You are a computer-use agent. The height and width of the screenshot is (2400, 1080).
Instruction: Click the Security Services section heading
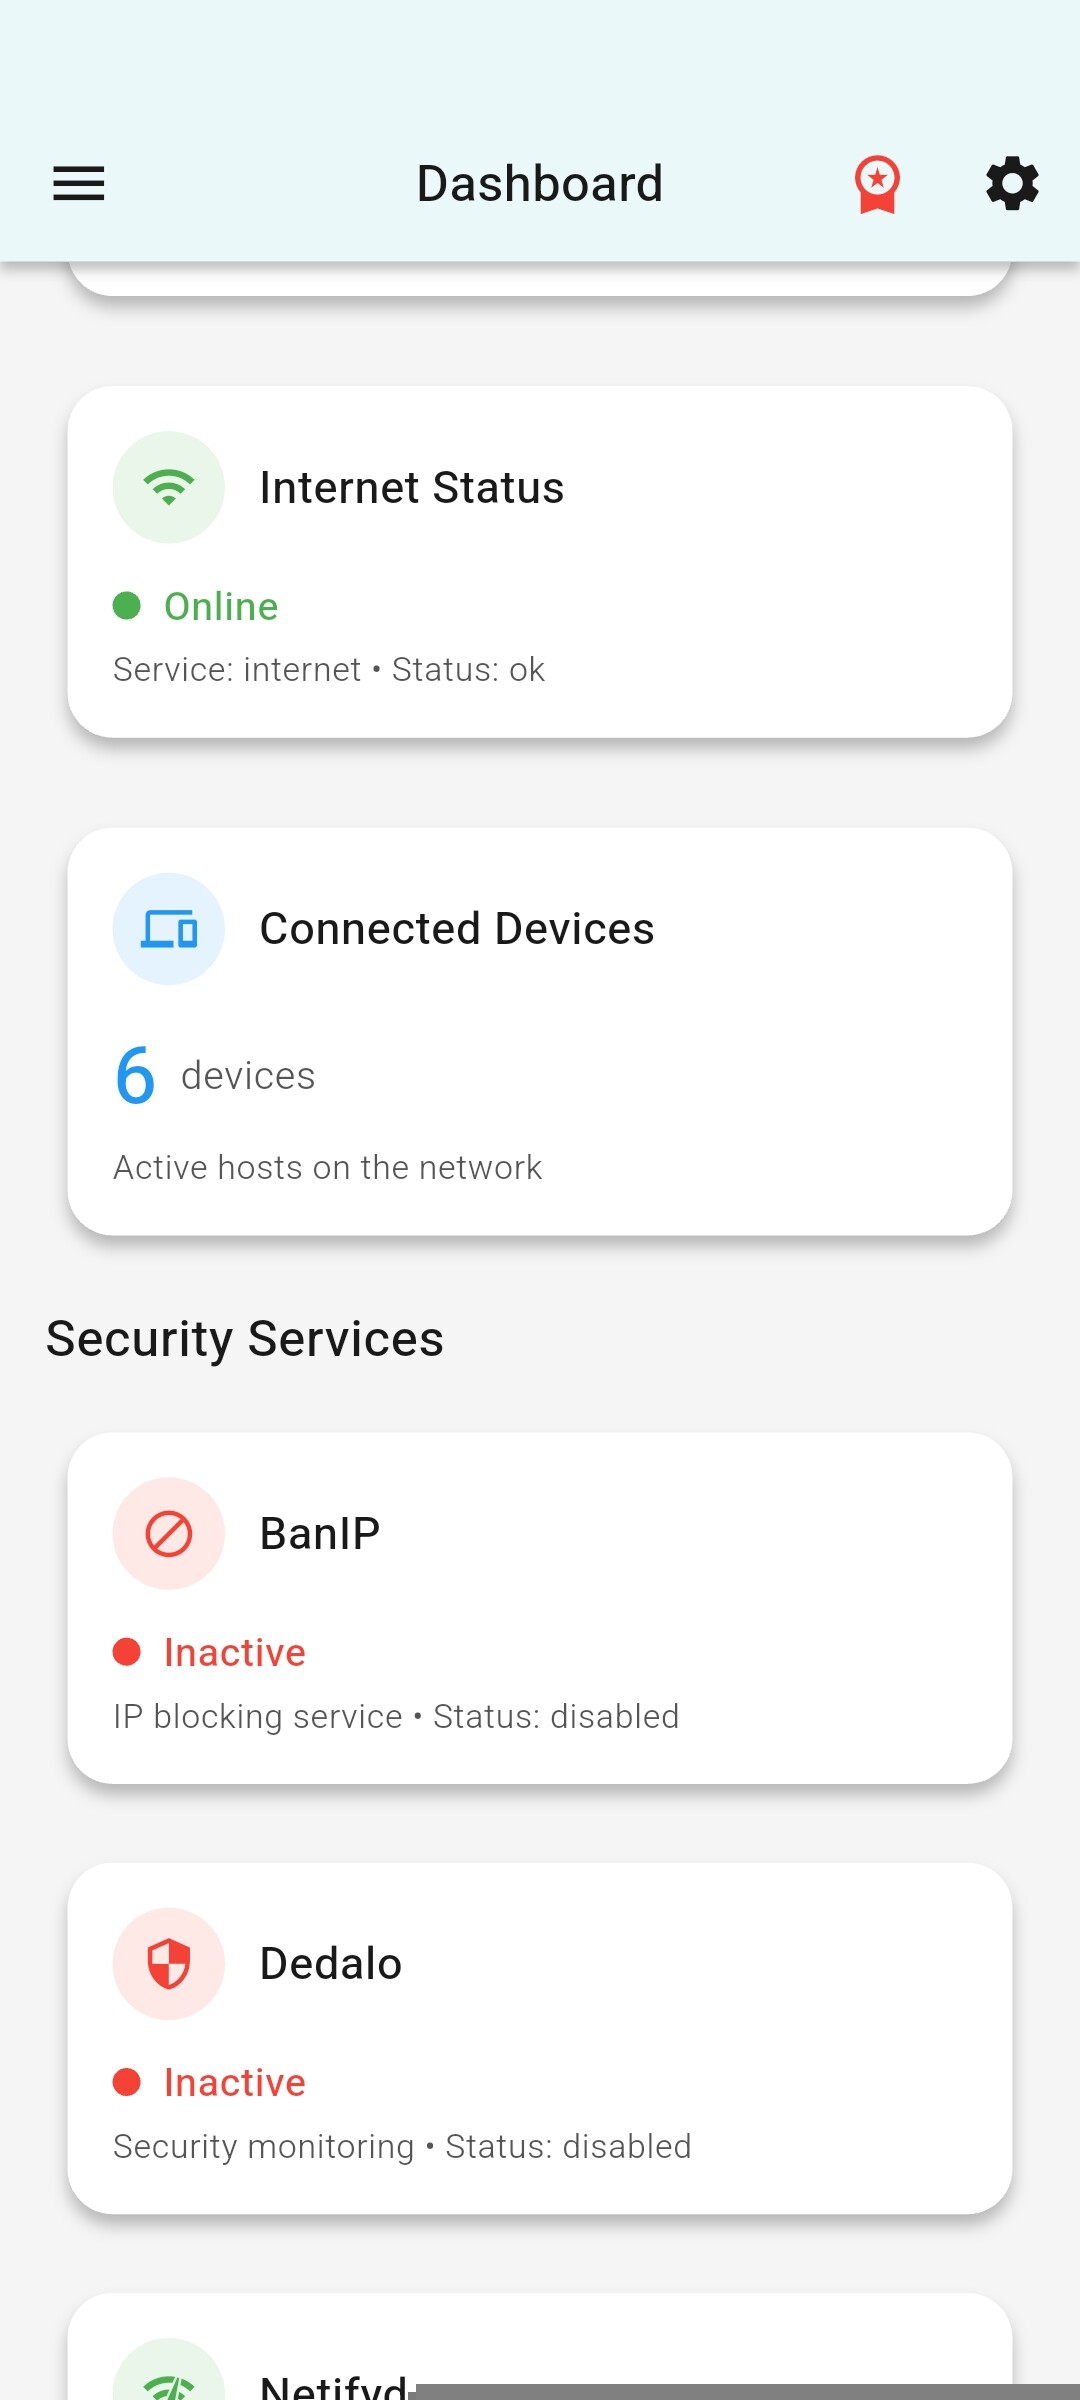click(x=245, y=1339)
